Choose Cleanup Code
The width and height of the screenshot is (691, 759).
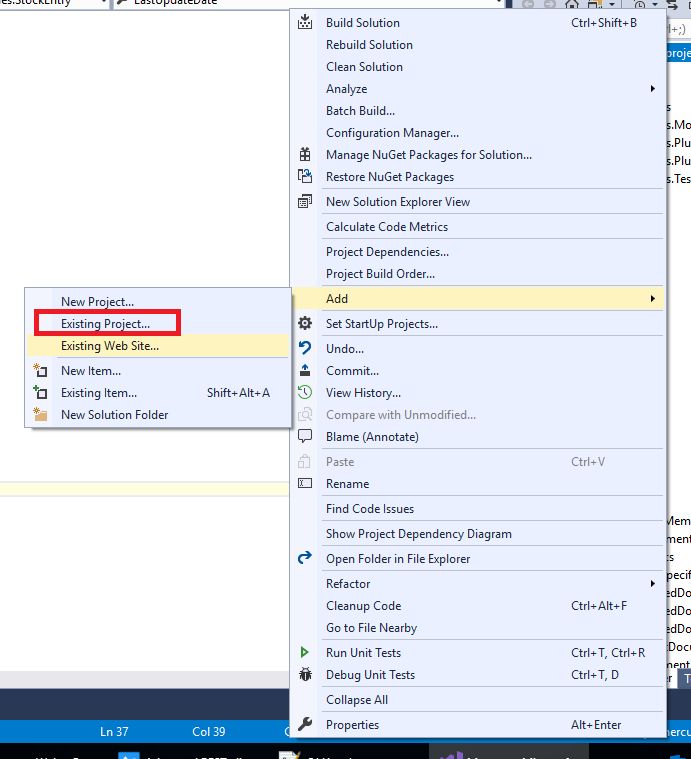[x=363, y=606]
